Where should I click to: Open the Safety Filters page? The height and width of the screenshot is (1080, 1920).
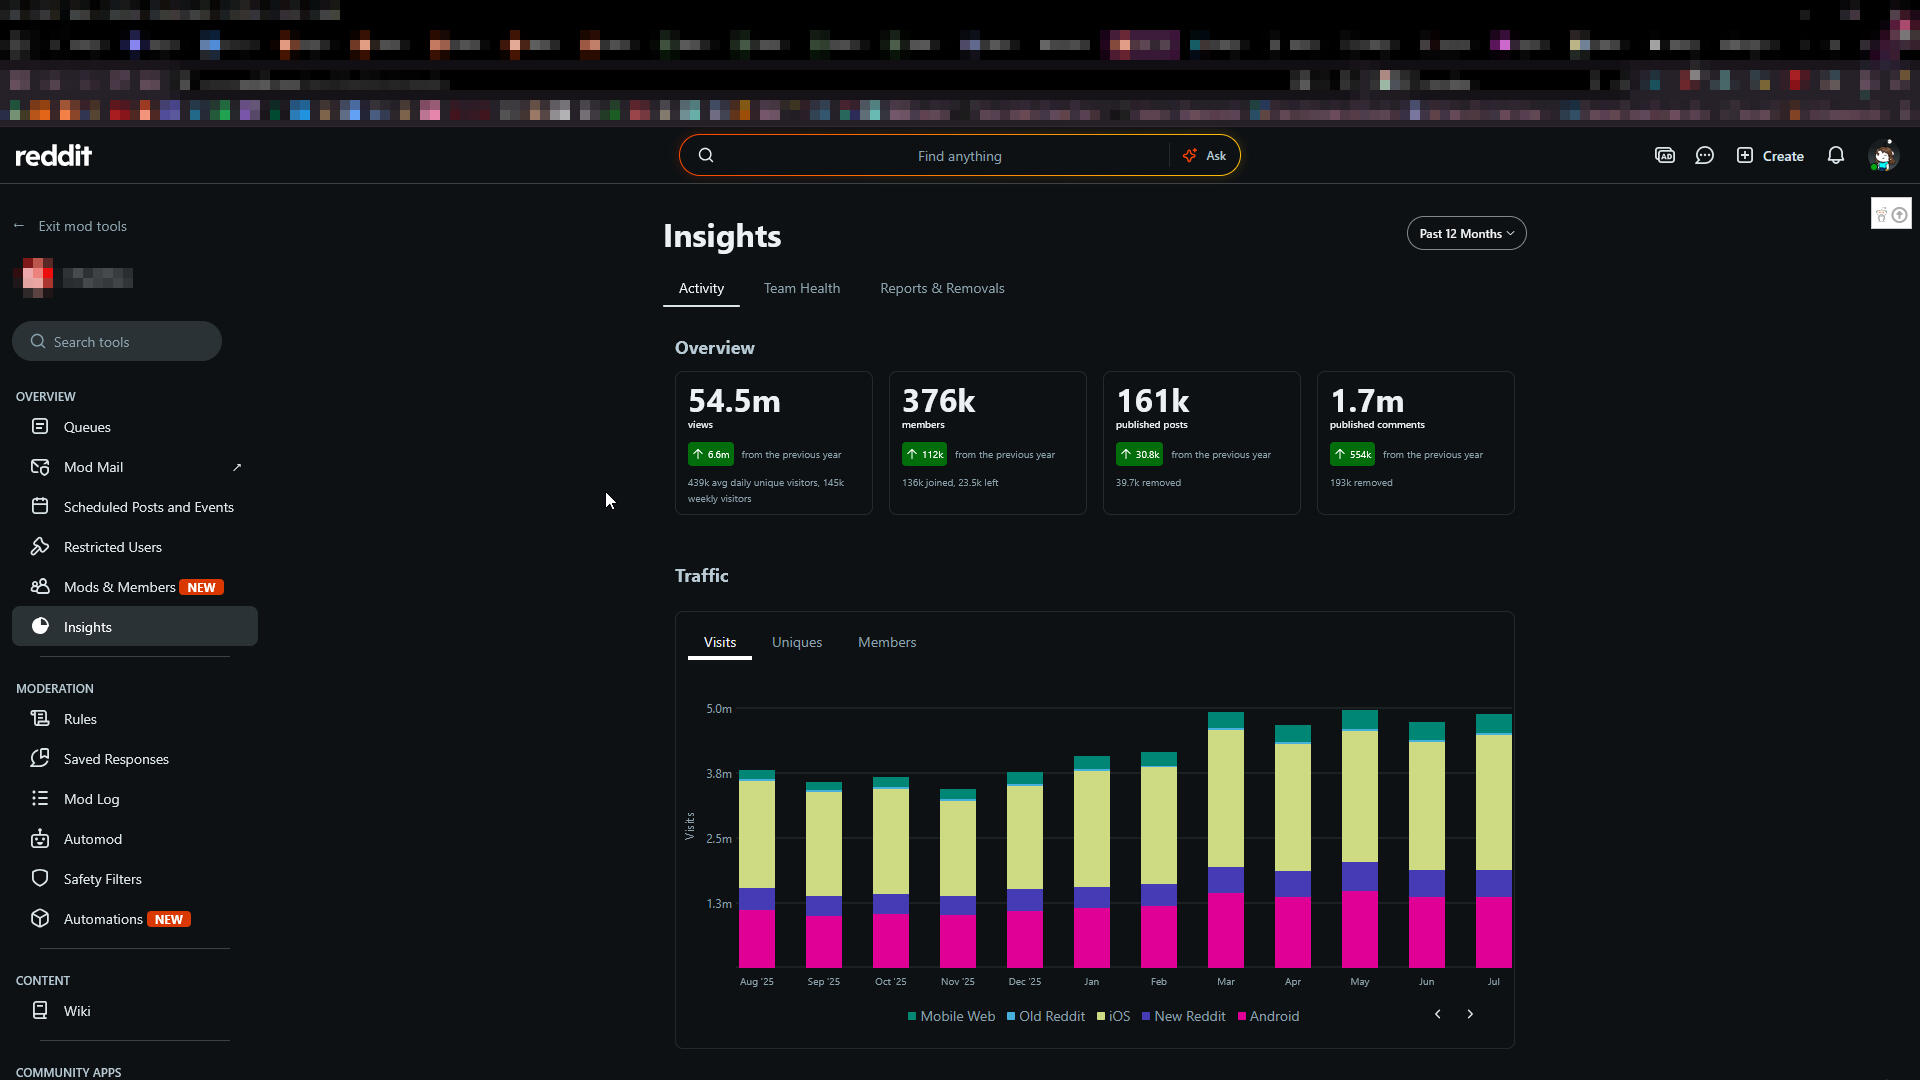tap(135, 879)
